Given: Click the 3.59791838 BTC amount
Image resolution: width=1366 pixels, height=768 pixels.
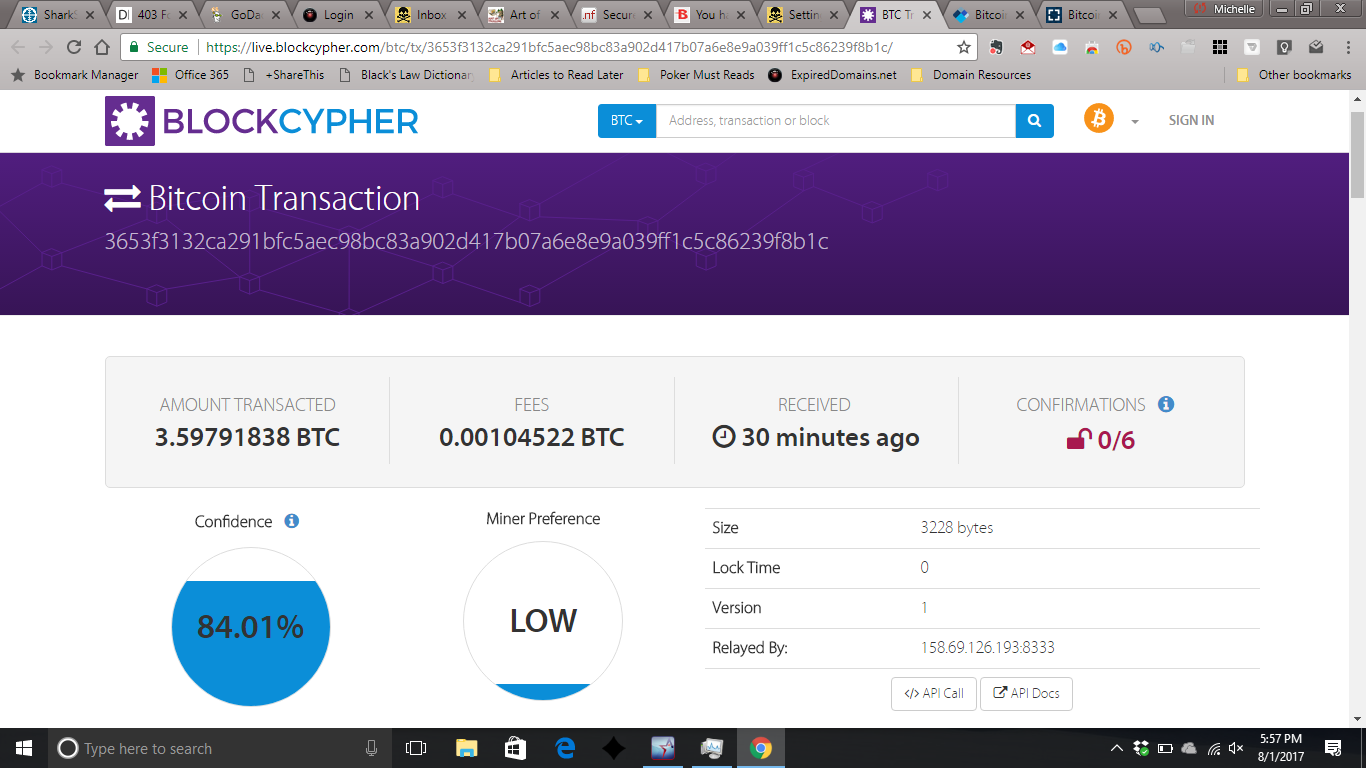Looking at the screenshot, I should click(247, 437).
